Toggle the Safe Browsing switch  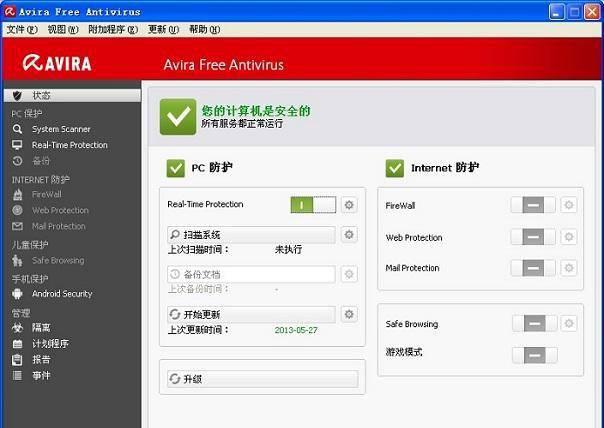click(535, 324)
